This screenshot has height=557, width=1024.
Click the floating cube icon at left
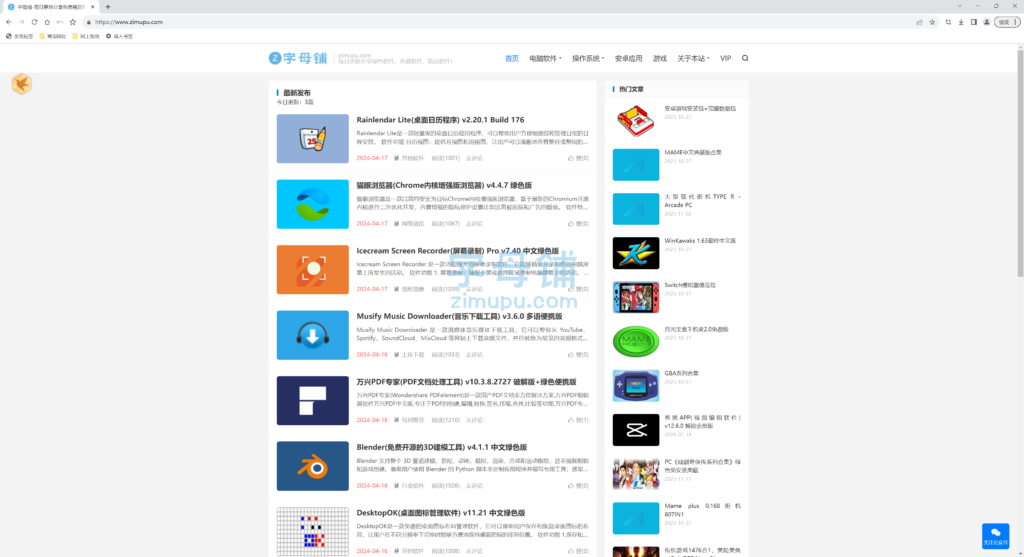(22, 84)
